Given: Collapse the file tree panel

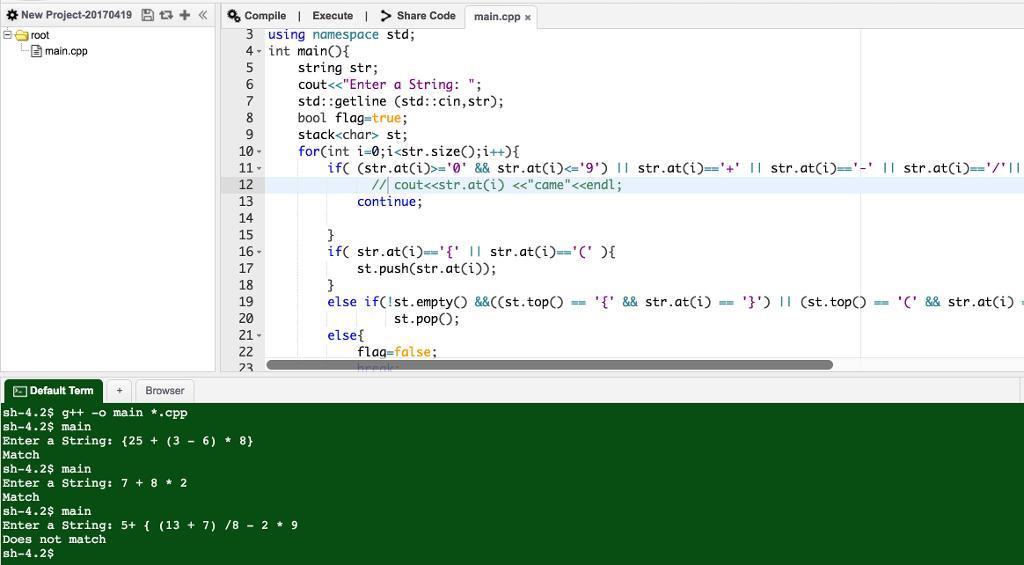Looking at the screenshot, I should click(x=203, y=15).
